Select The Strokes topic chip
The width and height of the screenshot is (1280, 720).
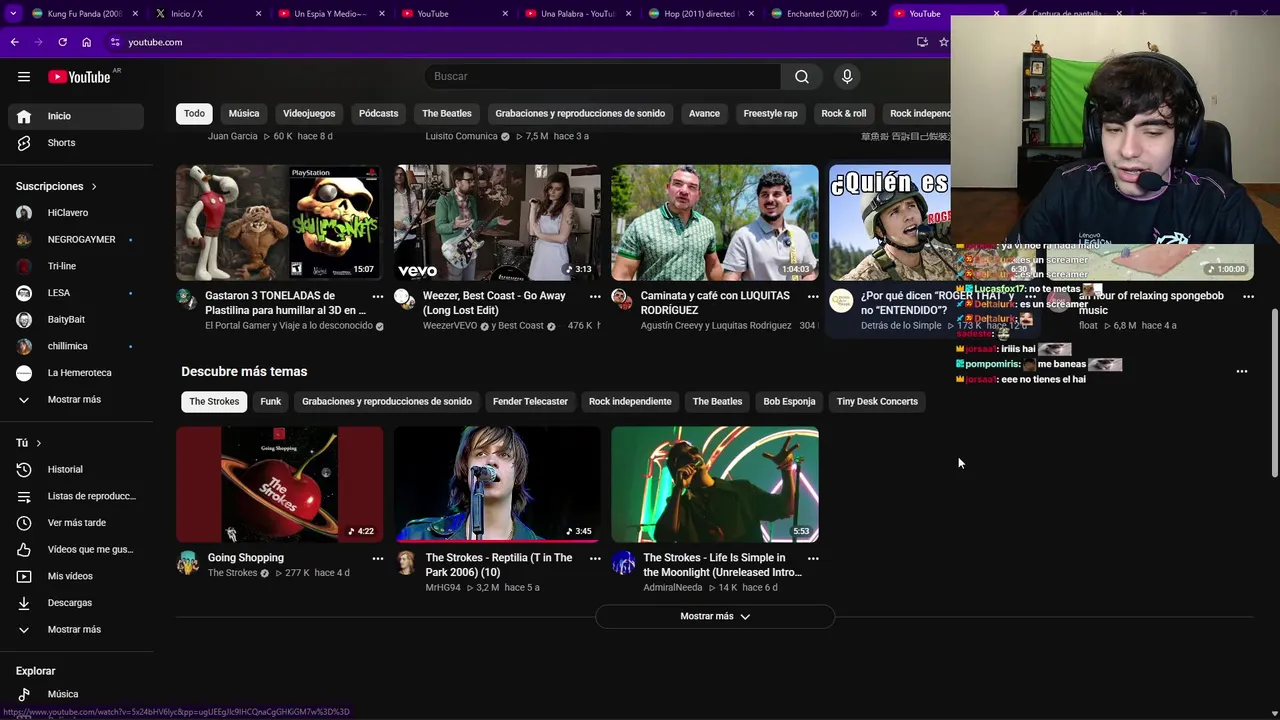click(x=215, y=401)
